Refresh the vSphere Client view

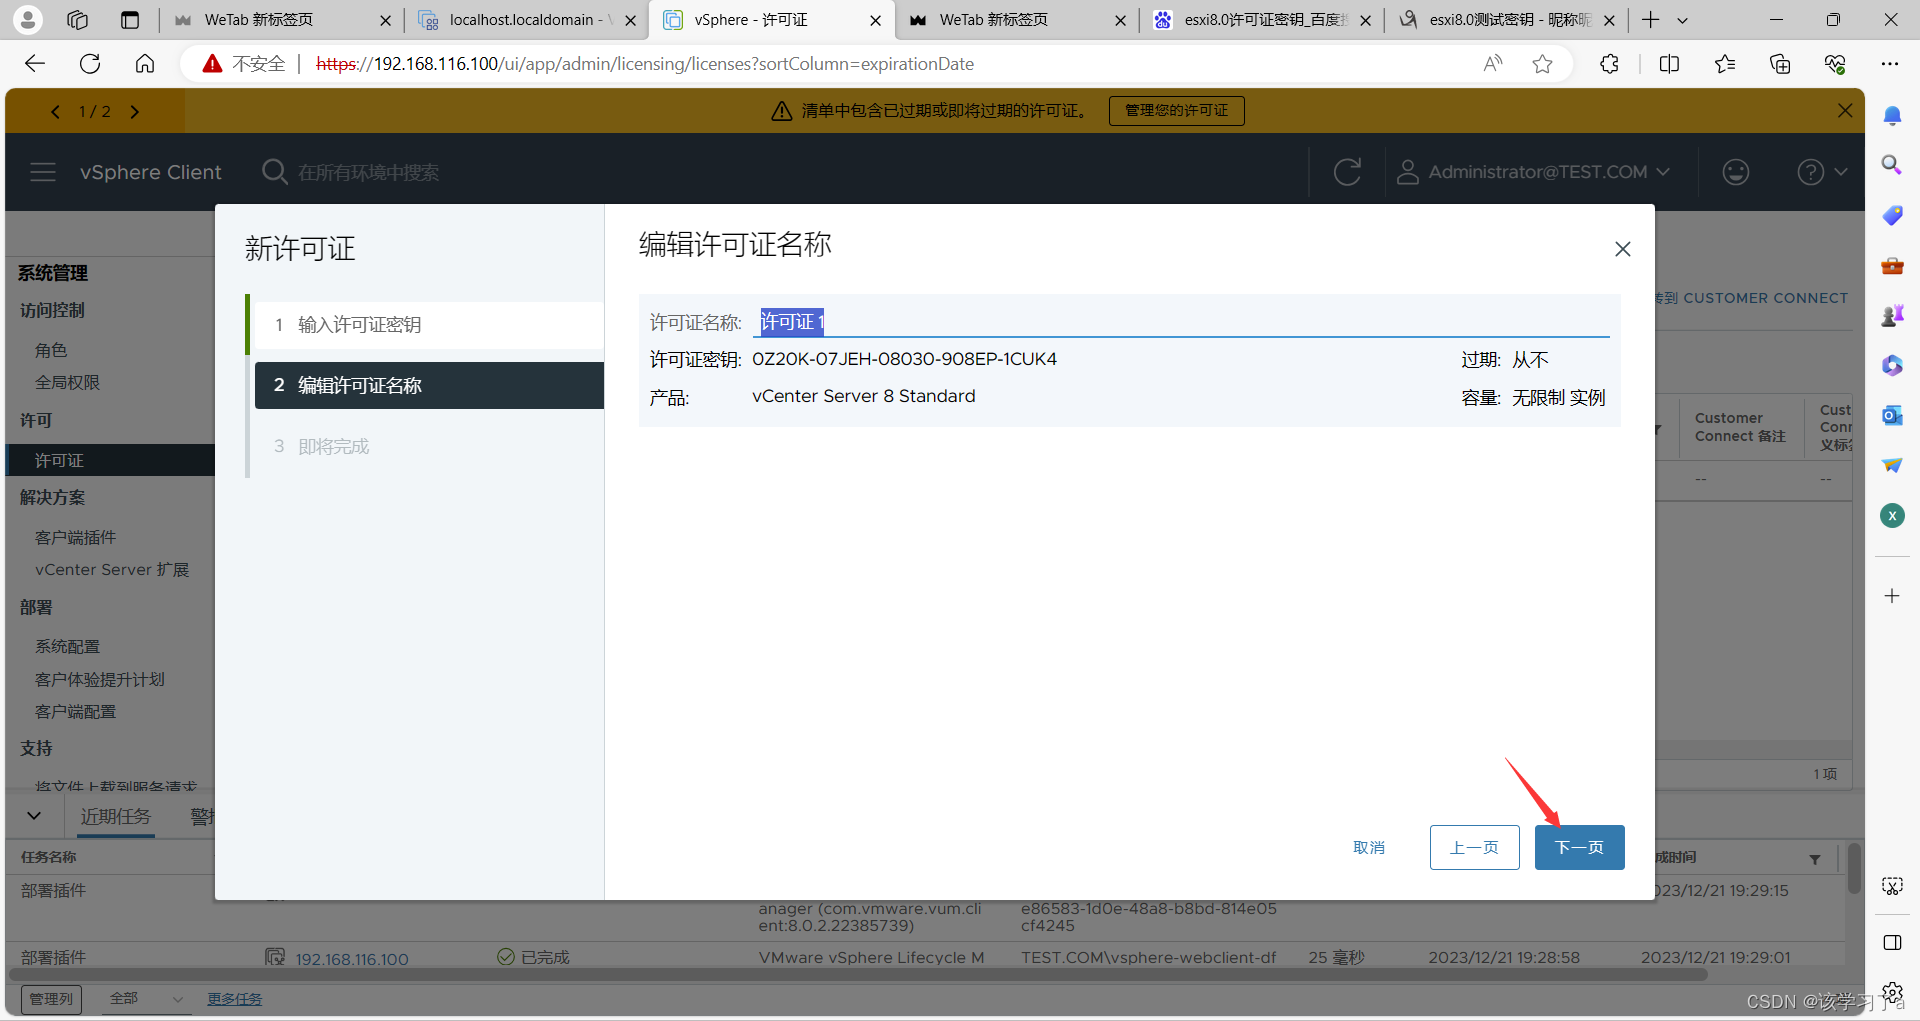coord(1347,172)
